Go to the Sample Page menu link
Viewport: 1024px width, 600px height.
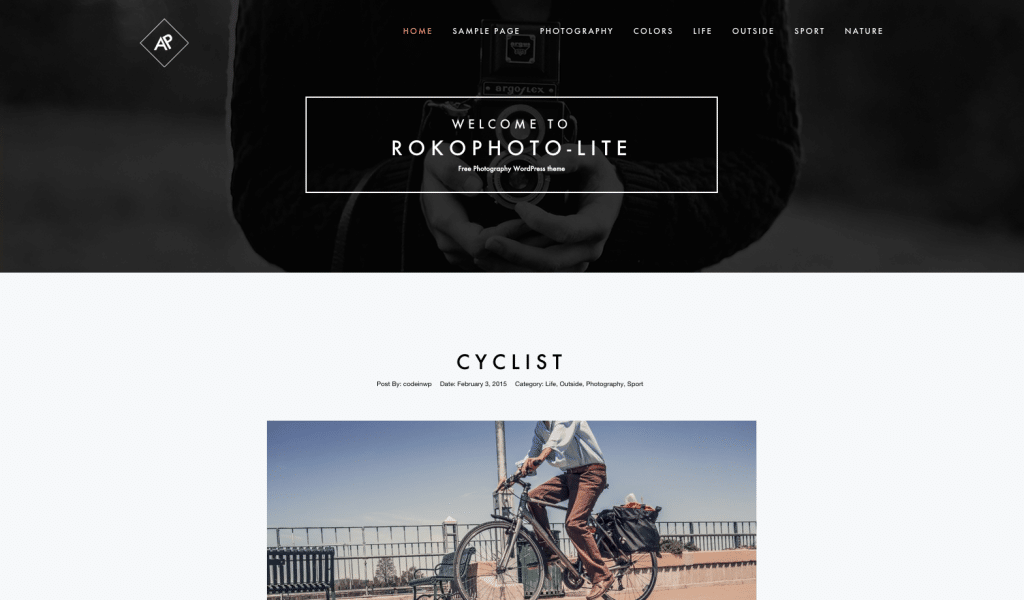tap(486, 31)
